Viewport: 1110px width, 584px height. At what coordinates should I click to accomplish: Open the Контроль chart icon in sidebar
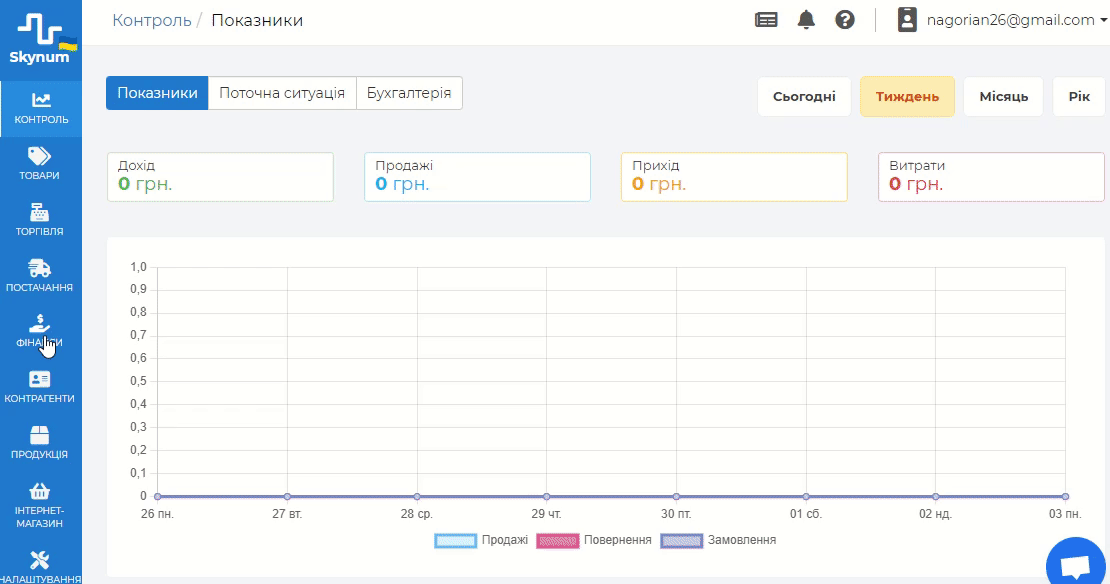[41, 100]
